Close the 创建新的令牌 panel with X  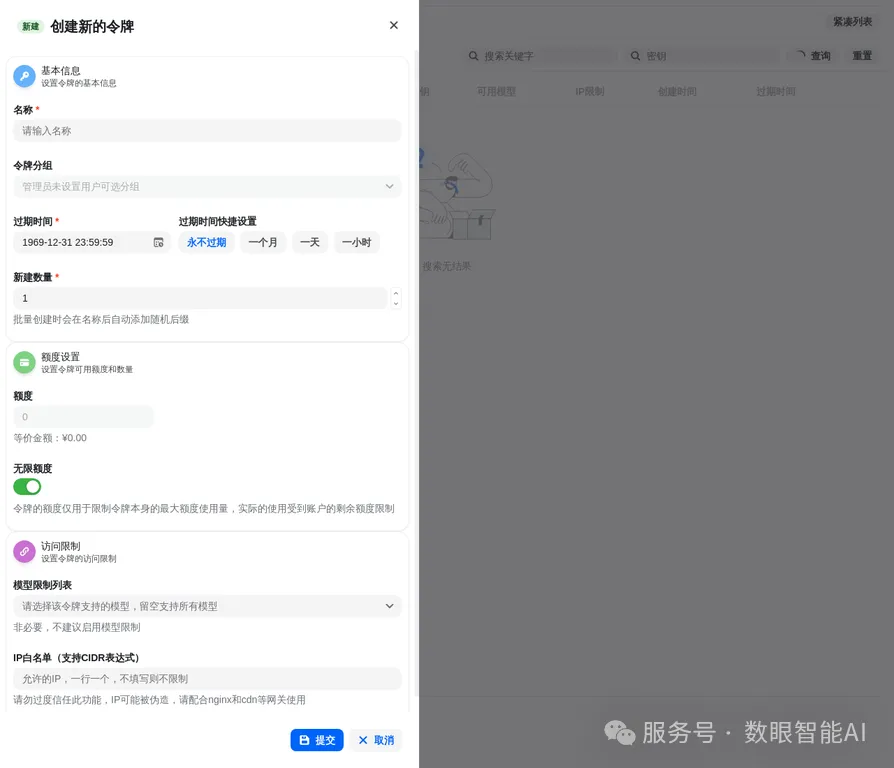click(393, 25)
